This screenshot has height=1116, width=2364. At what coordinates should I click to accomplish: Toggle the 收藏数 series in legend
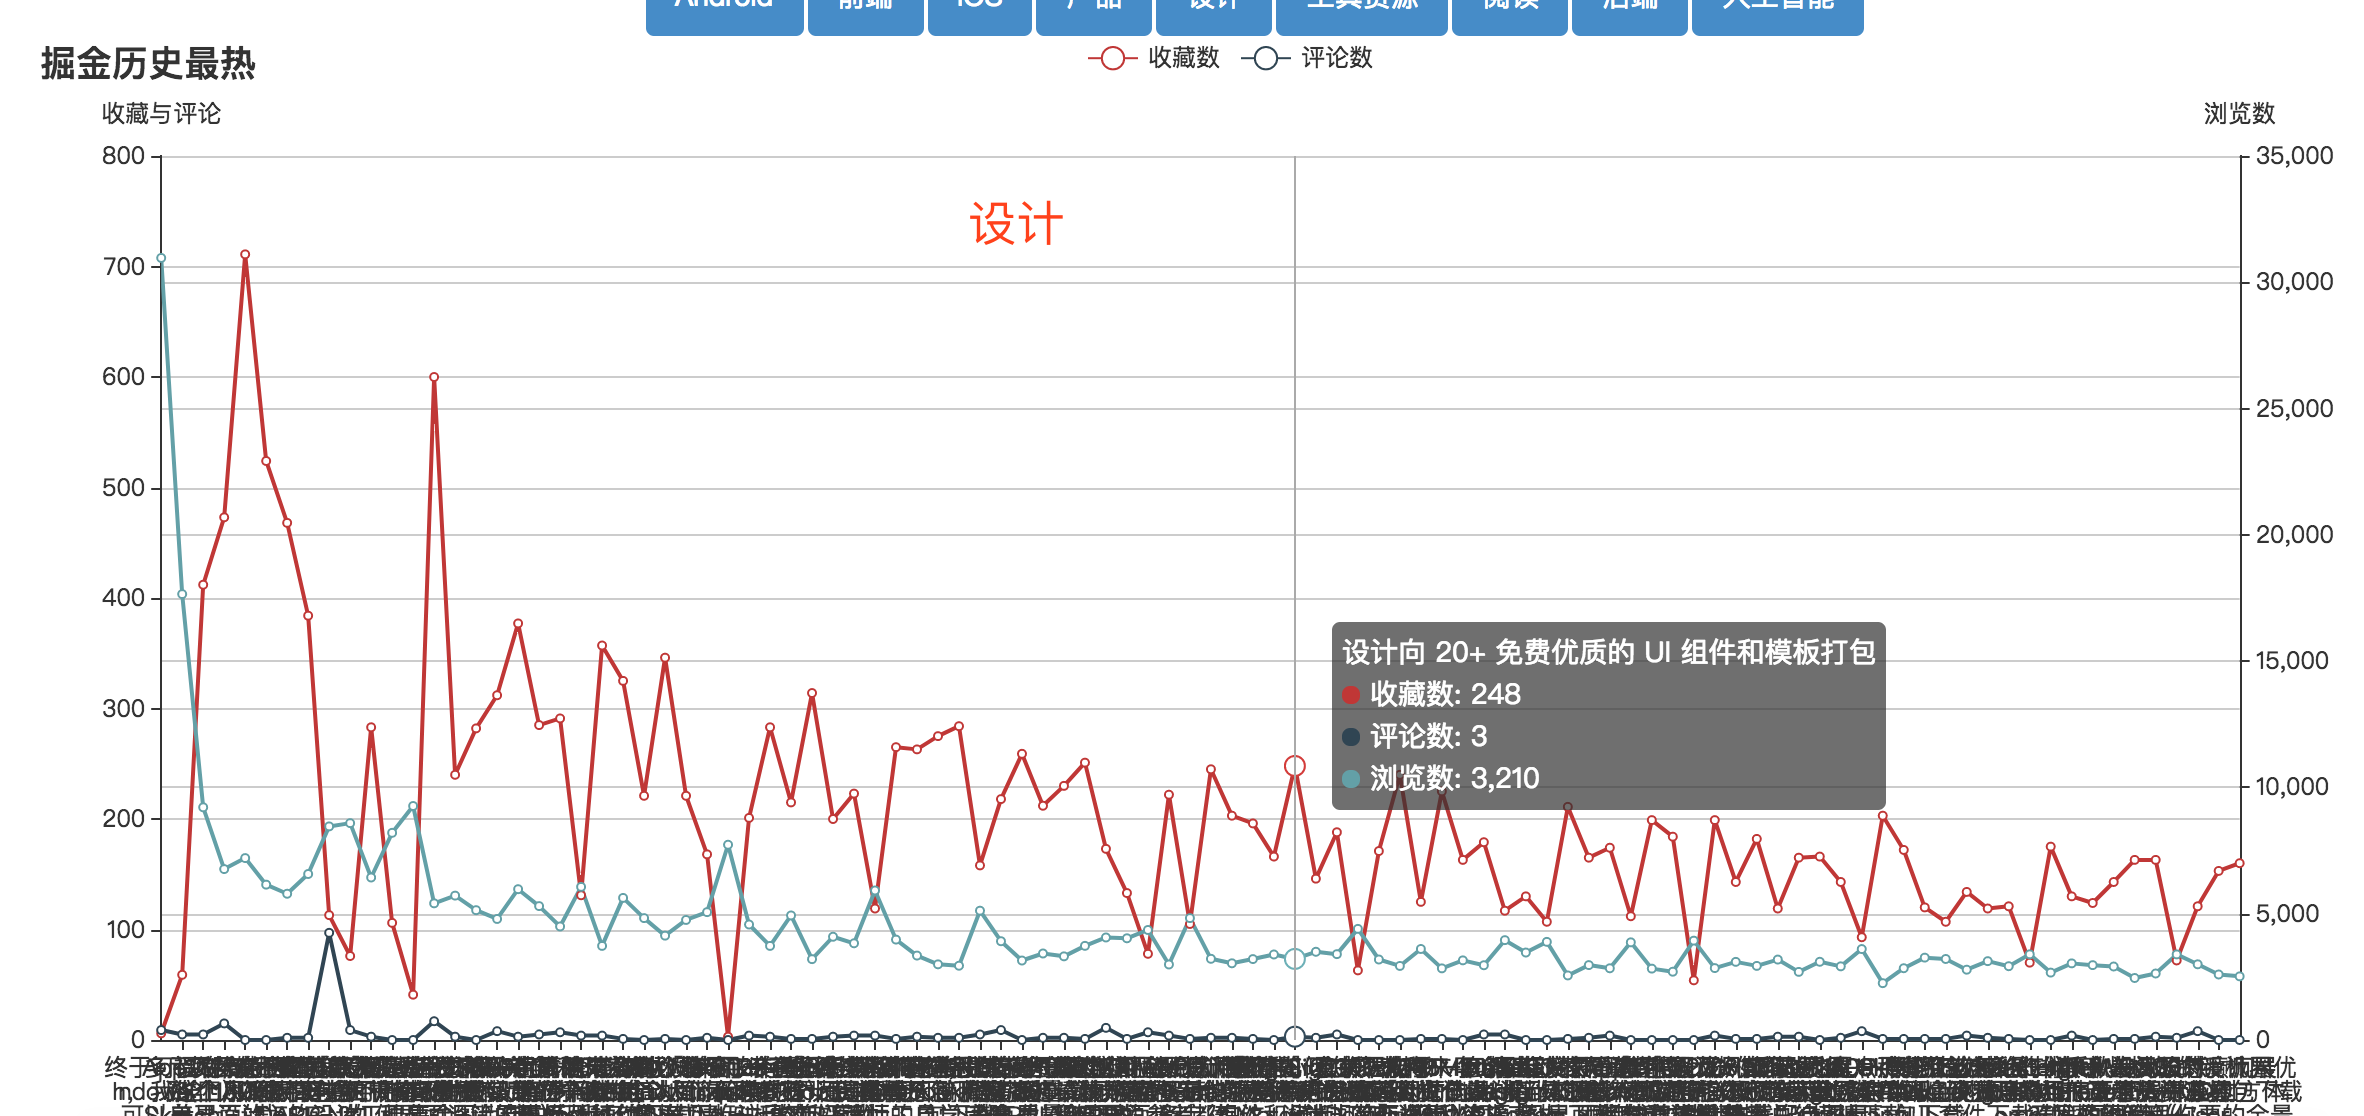1154,58
